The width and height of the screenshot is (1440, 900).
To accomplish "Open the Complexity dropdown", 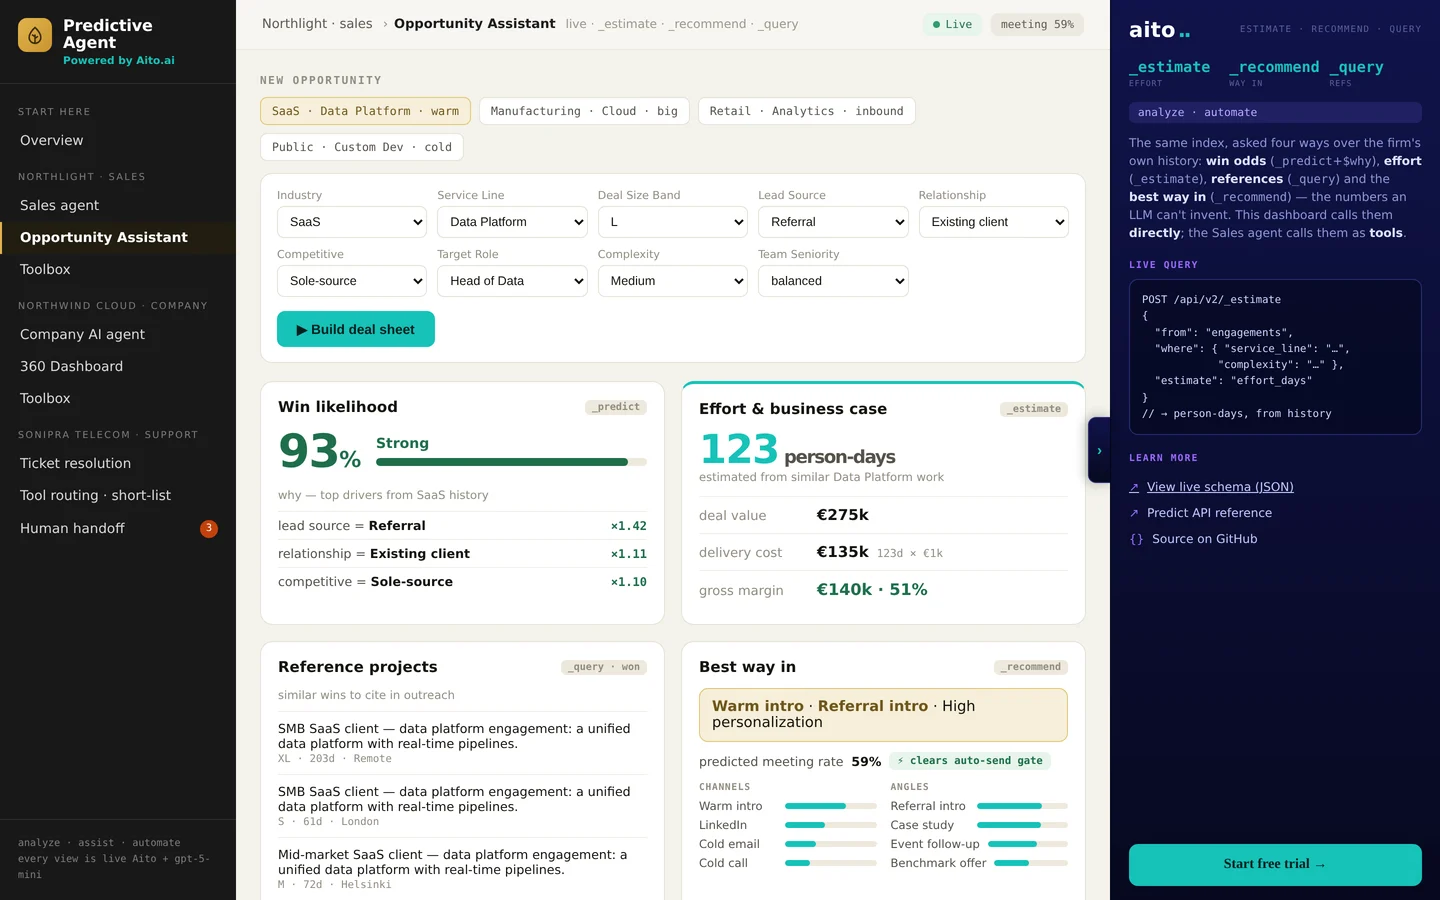I will click(x=673, y=281).
